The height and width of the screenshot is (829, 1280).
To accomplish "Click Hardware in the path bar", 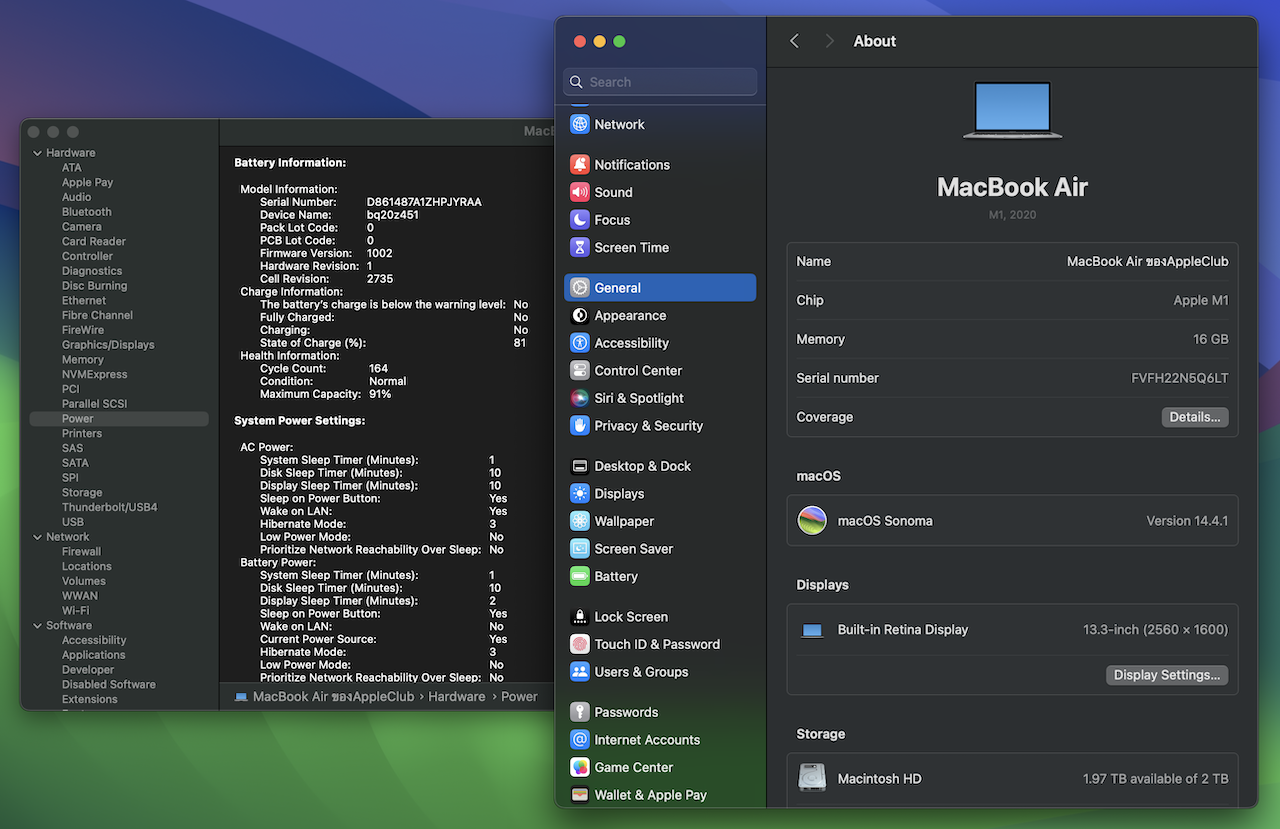I will [x=457, y=697].
